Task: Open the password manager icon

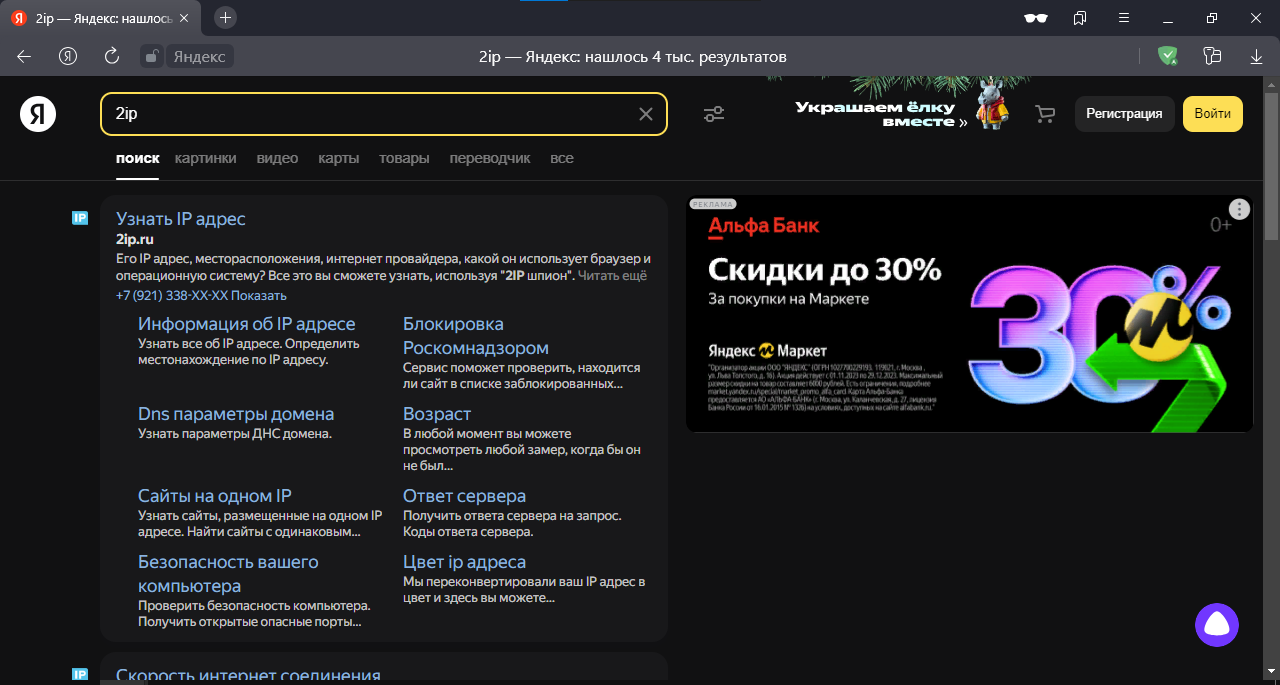Action: pos(1212,57)
